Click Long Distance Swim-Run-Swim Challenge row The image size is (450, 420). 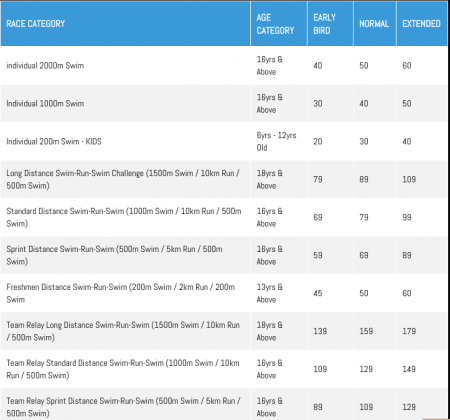coord(224,179)
